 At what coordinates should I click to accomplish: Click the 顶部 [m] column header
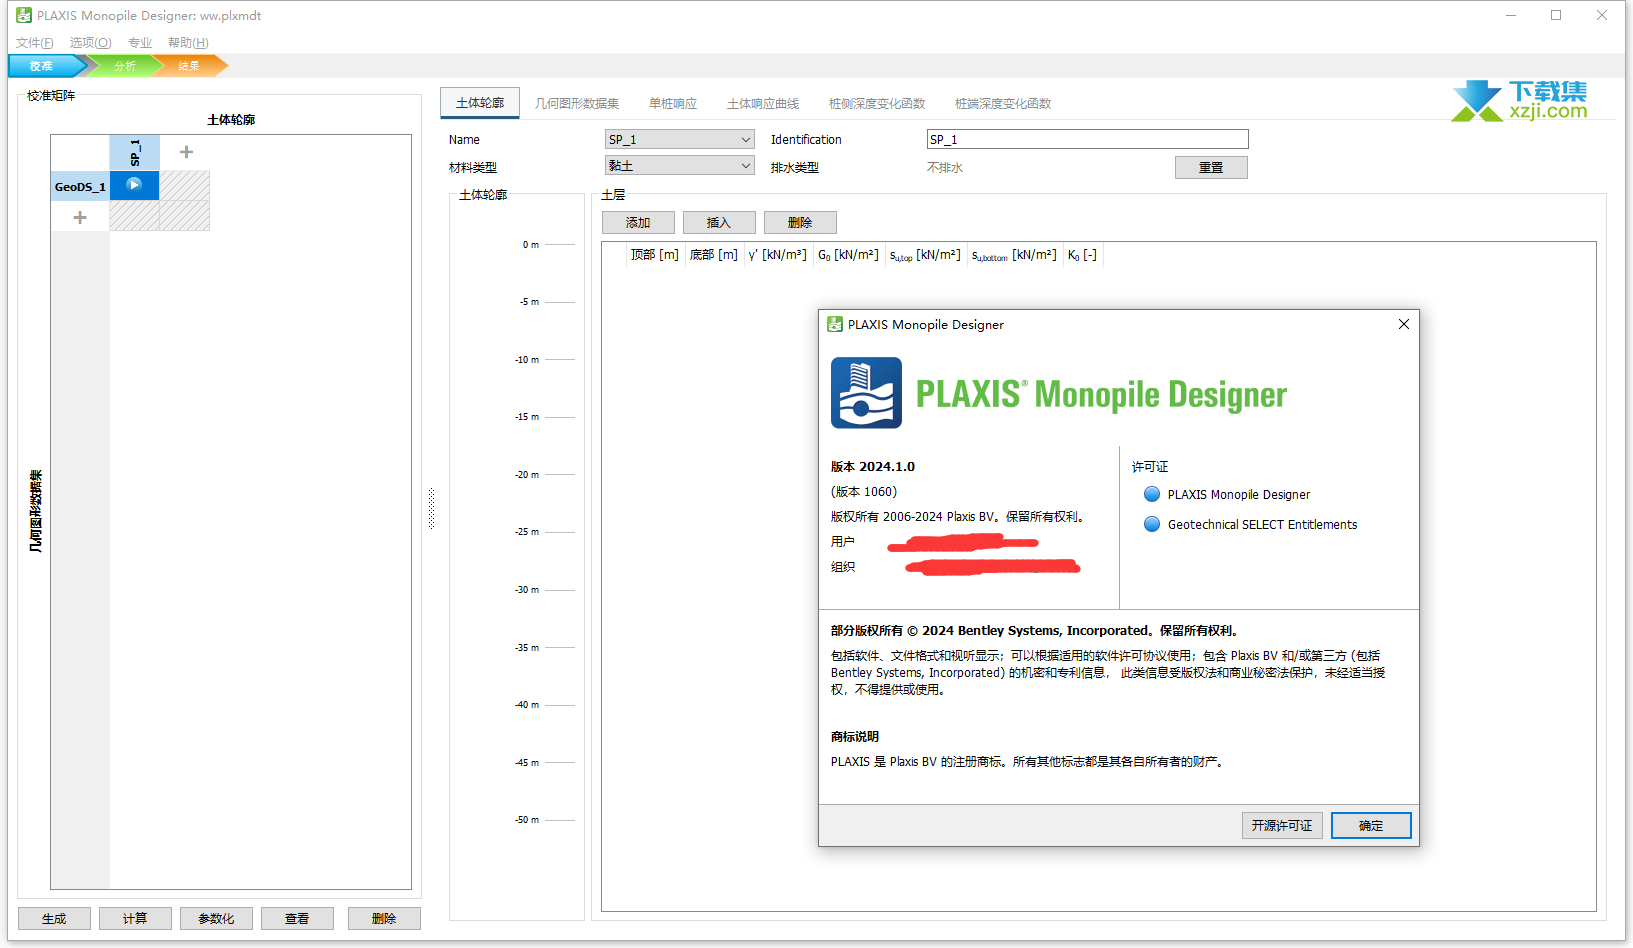[x=655, y=255]
